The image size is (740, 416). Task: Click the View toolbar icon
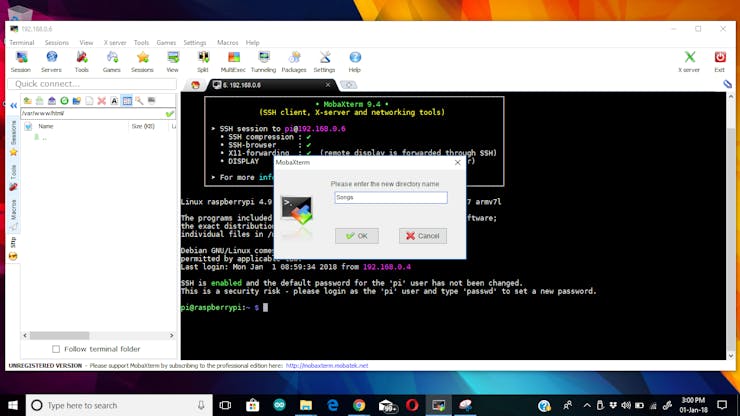tap(173, 62)
